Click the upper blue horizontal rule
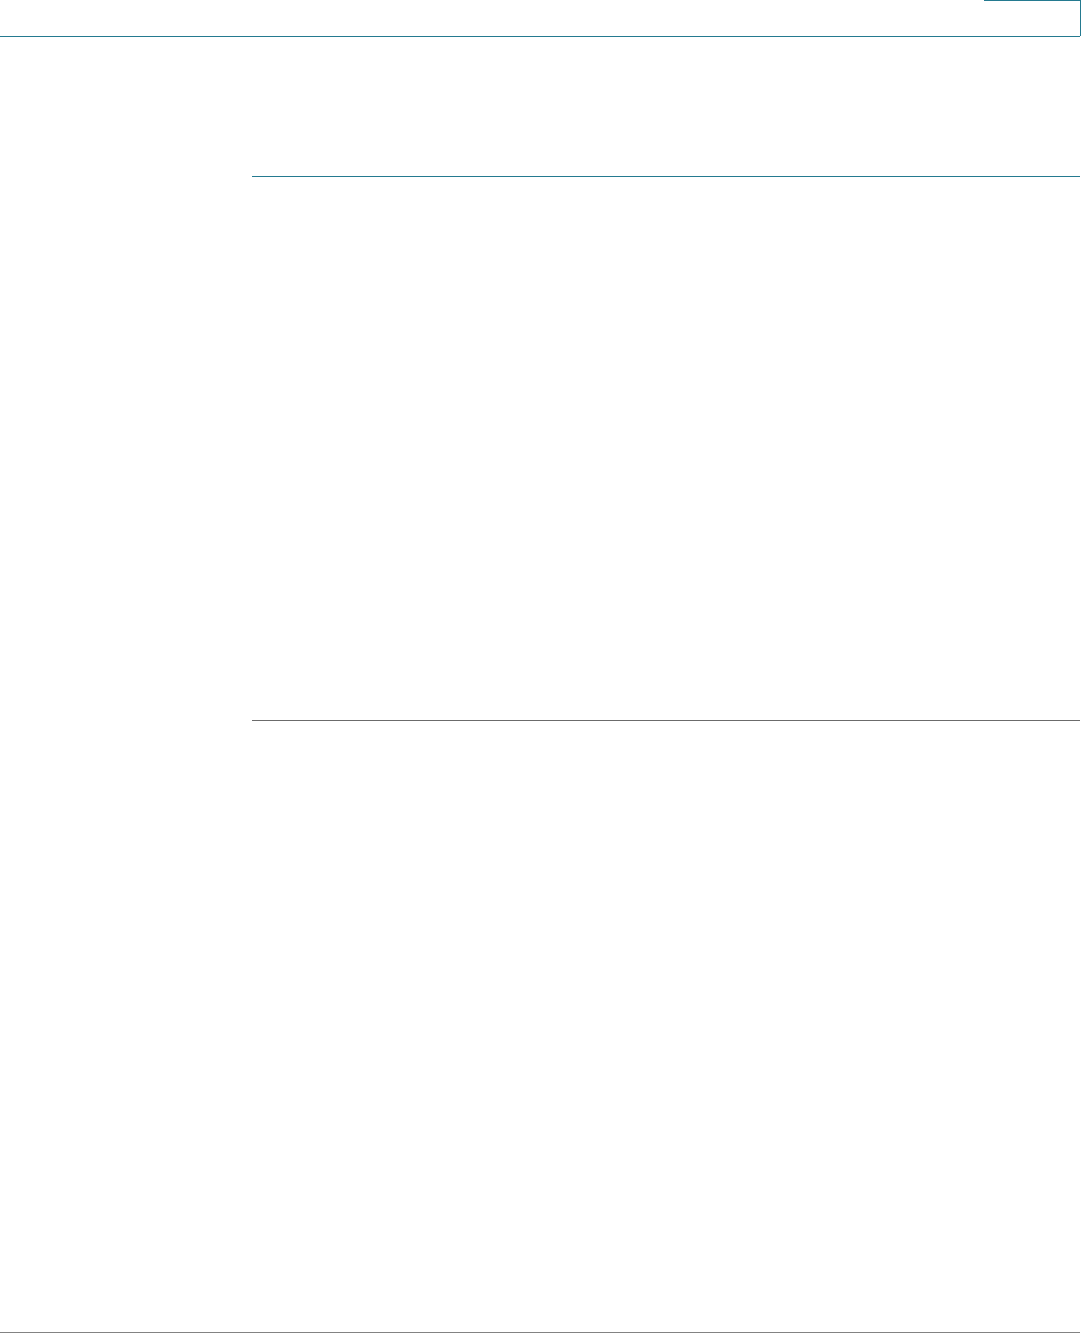1081x1333 pixels. click(666, 177)
